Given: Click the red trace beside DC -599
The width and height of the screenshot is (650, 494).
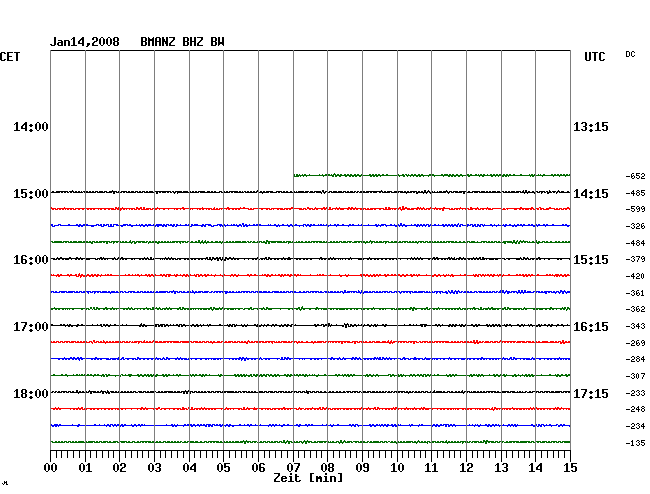Looking at the screenshot, I should [x=310, y=208].
